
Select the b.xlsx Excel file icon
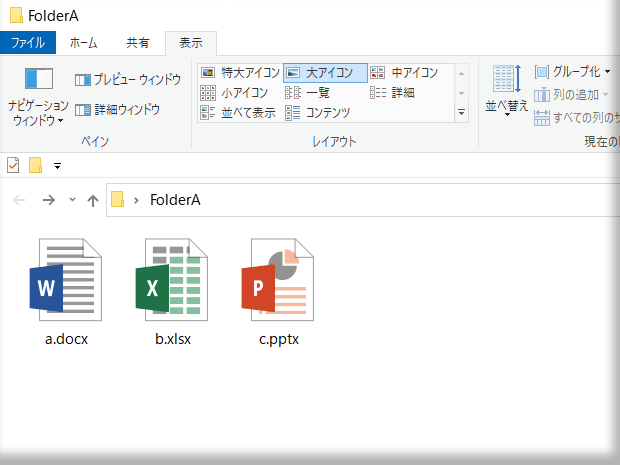(x=172, y=280)
